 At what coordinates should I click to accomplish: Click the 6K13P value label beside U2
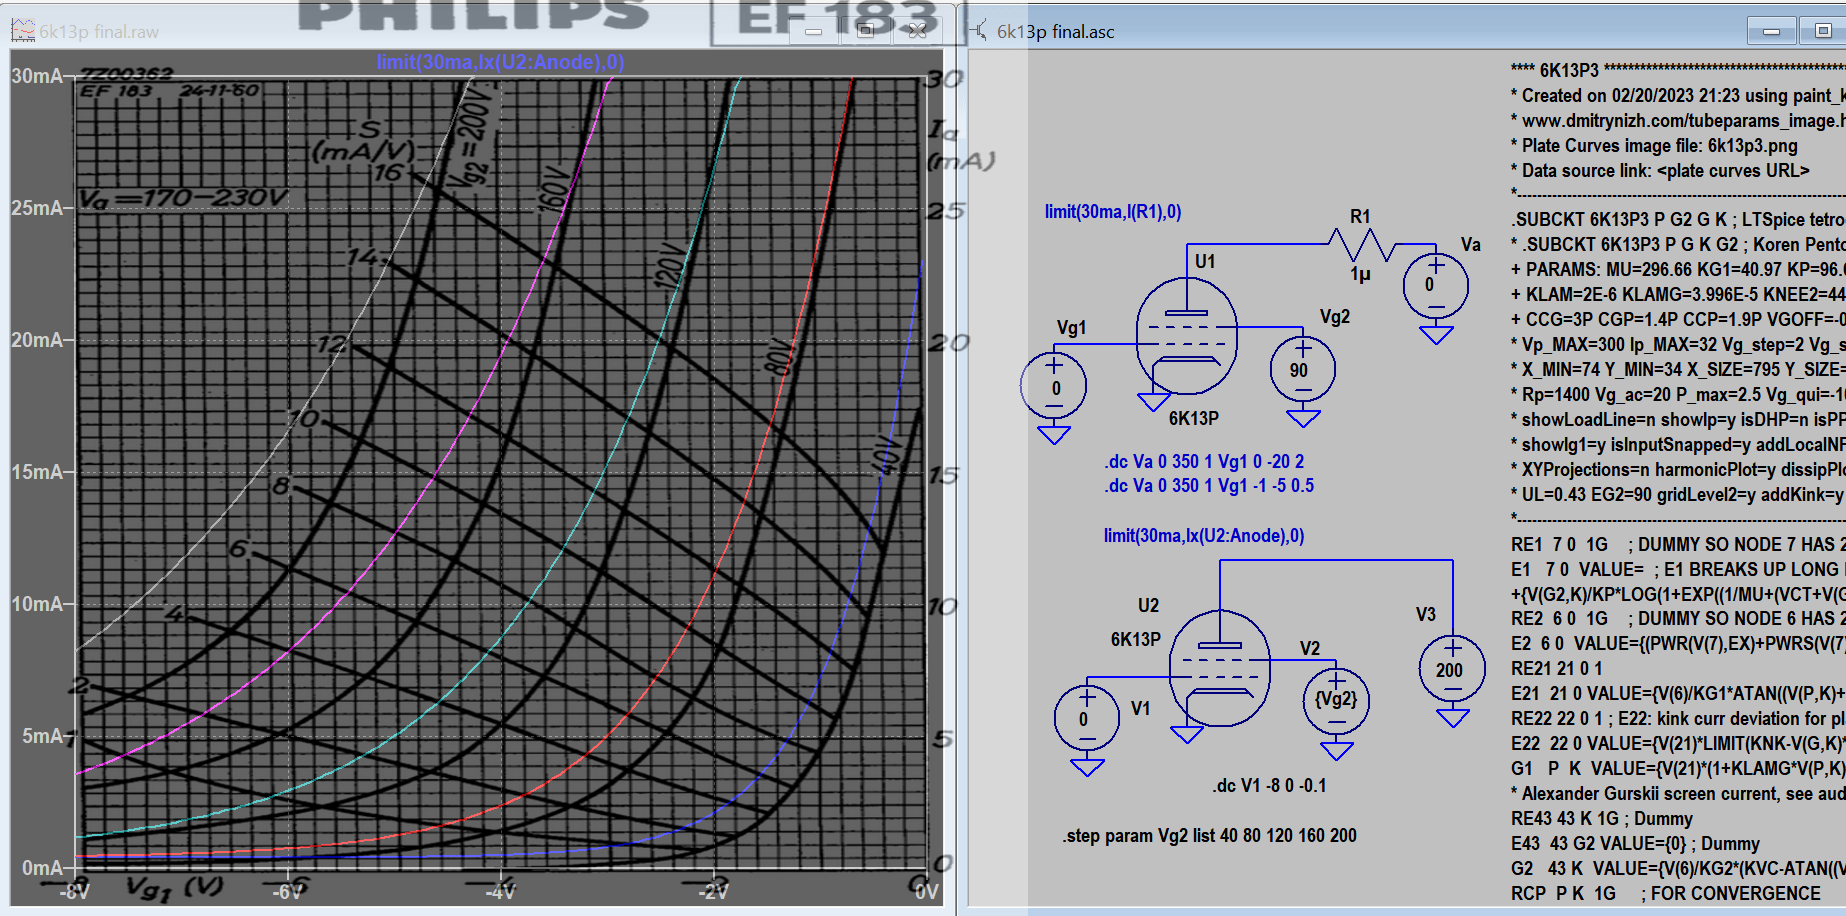1136,640
